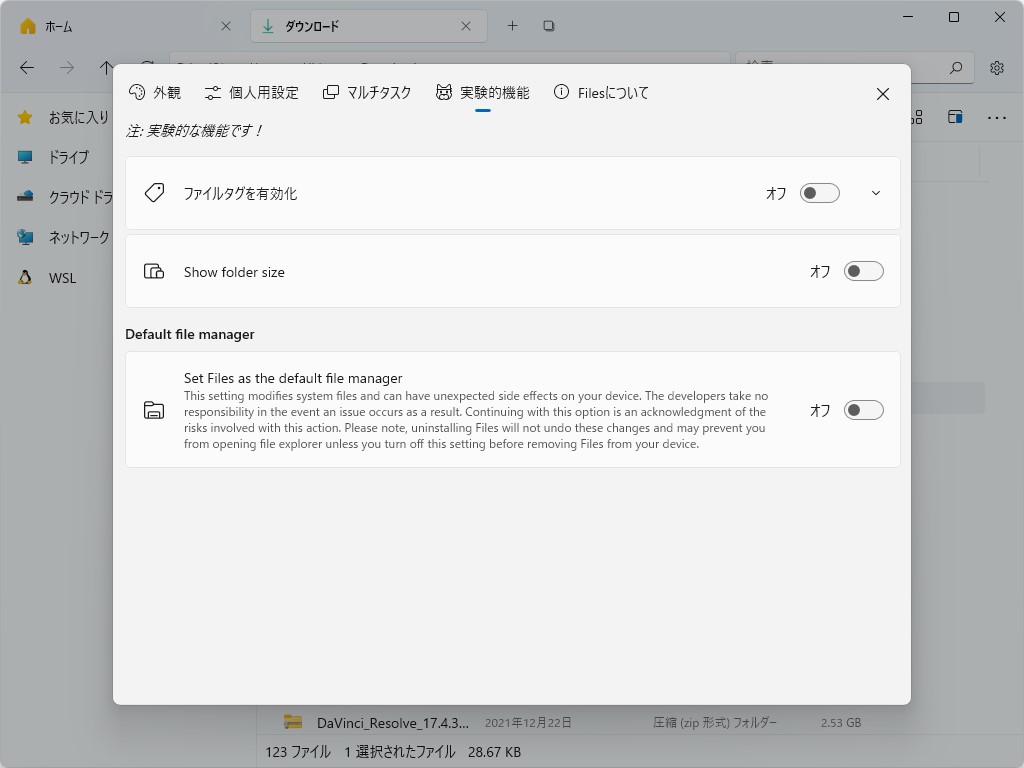The width and height of the screenshot is (1024, 768).
Task: Switch to the 外観 settings tab
Action: pos(155,92)
